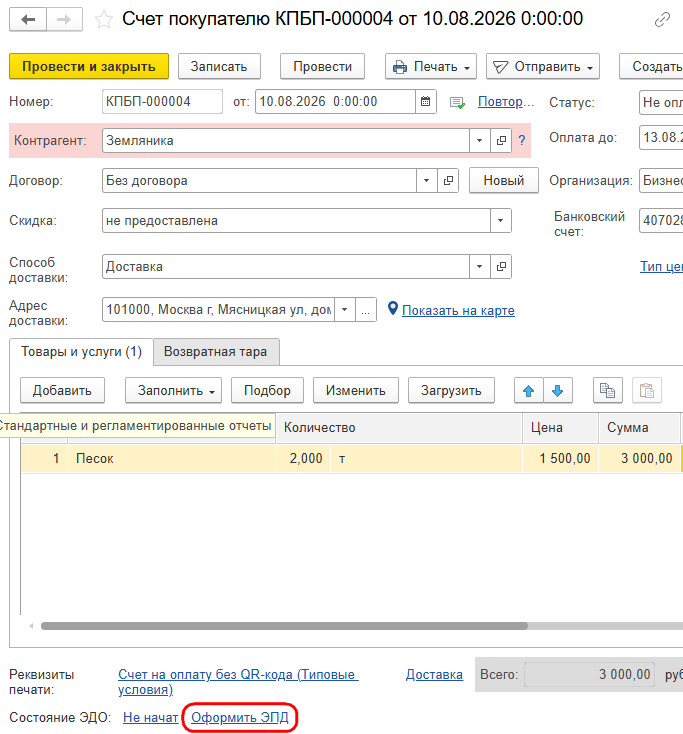Click Оформить ЭПД link
683x734 pixels.
pyautogui.click(x=240, y=718)
